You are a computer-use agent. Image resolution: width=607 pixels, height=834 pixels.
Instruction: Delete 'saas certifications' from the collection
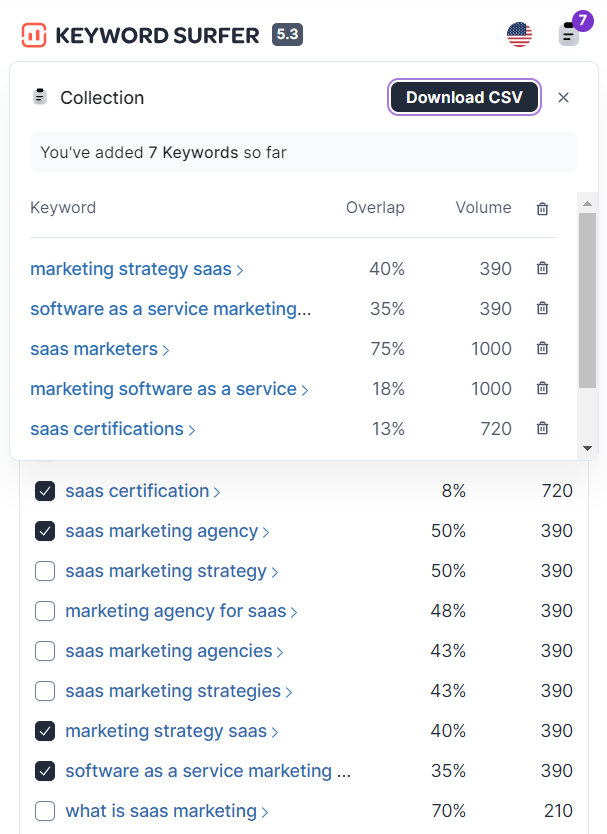pyautogui.click(x=542, y=429)
